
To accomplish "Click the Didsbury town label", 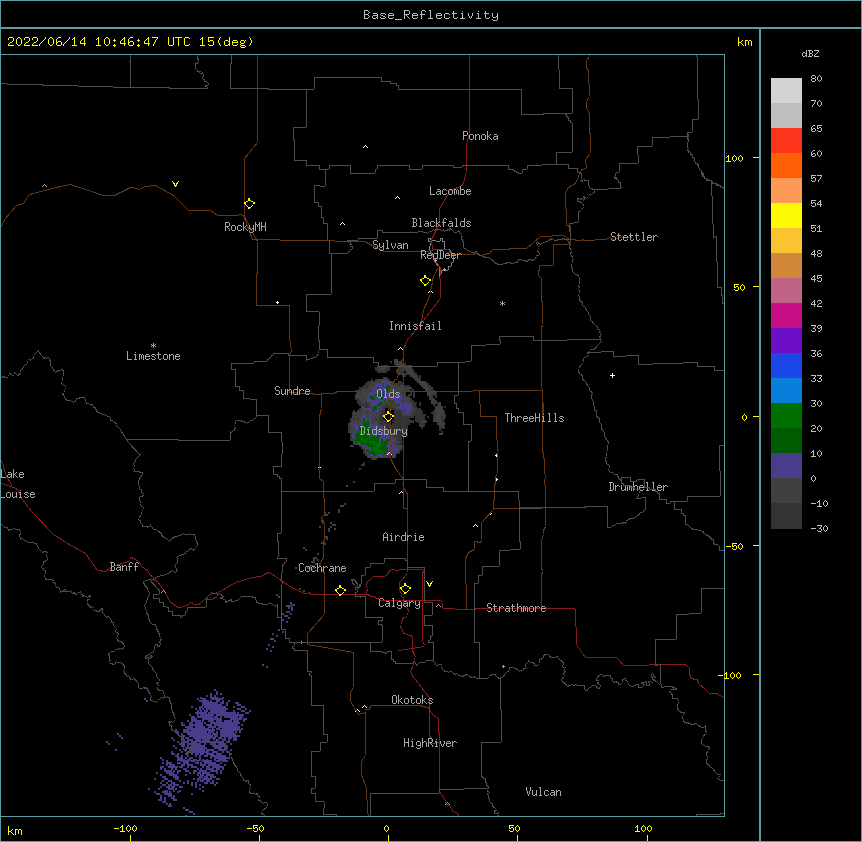I will tap(384, 431).
